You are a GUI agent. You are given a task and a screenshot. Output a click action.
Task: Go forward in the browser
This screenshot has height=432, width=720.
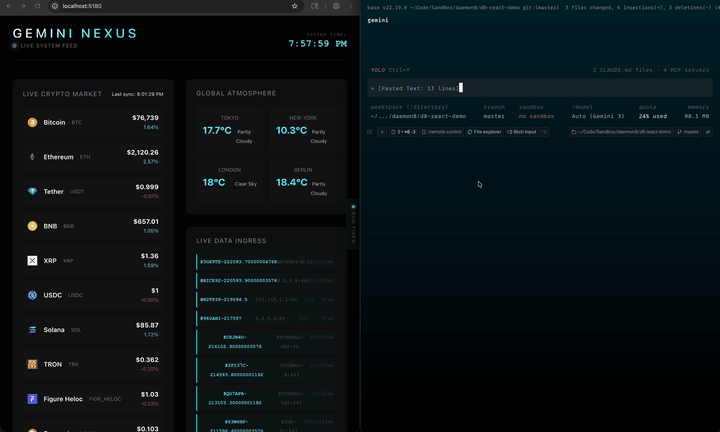(x=23, y=6)
